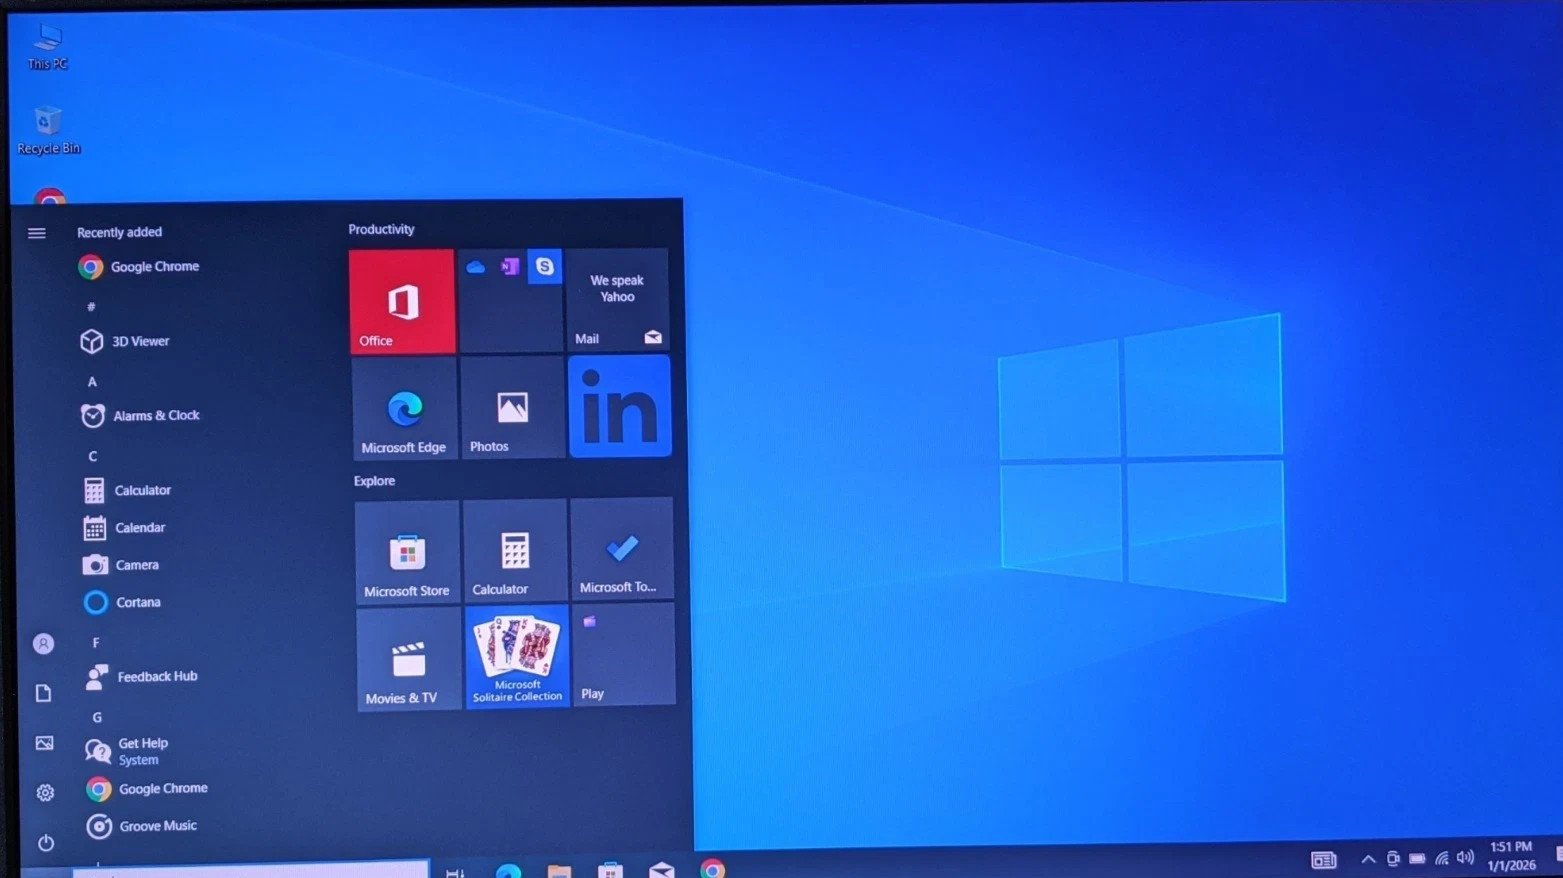Jump to the letter F section header
1563x878 pixels.
(96, 643)
